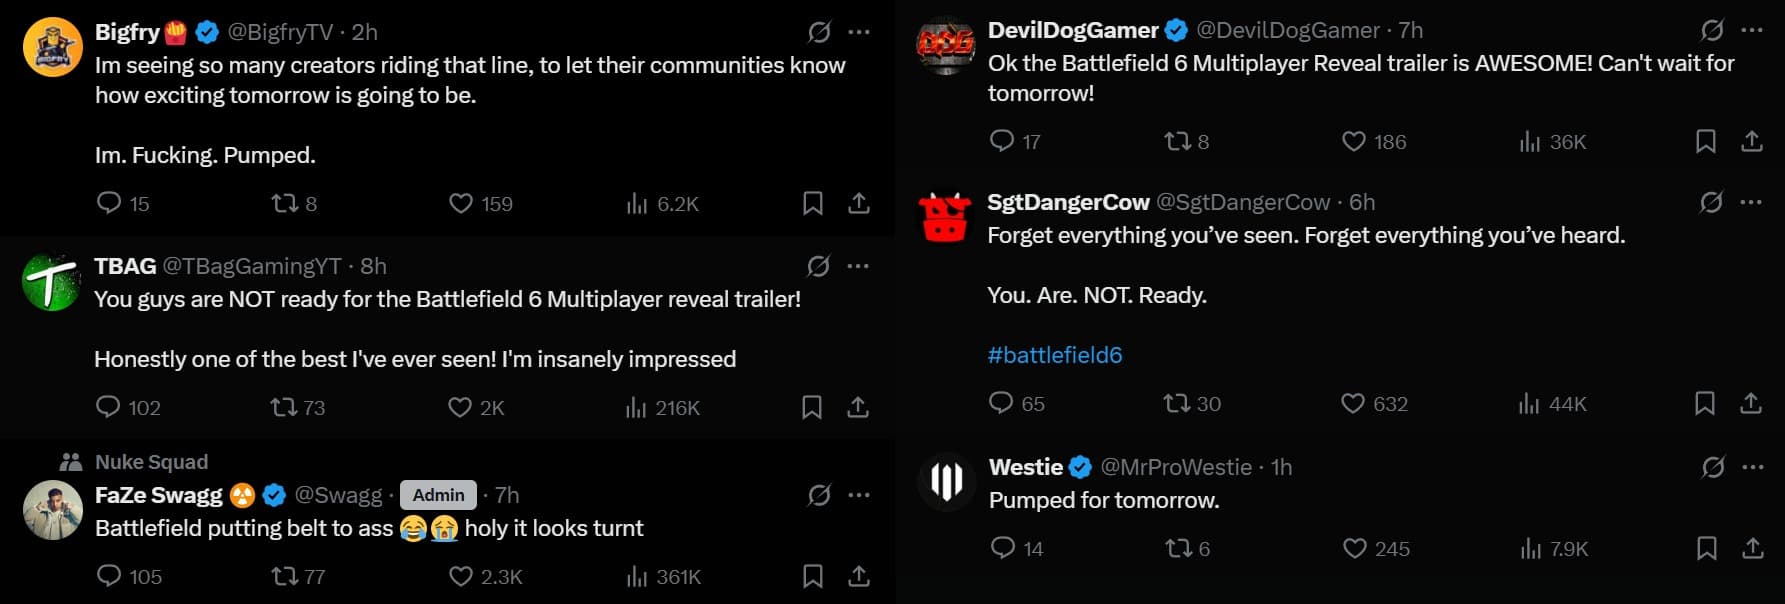The width and height of the screenshot is (1785, 604).
Task: Open more options on TBAG's tweet
Action: click(x=858, y=266)
